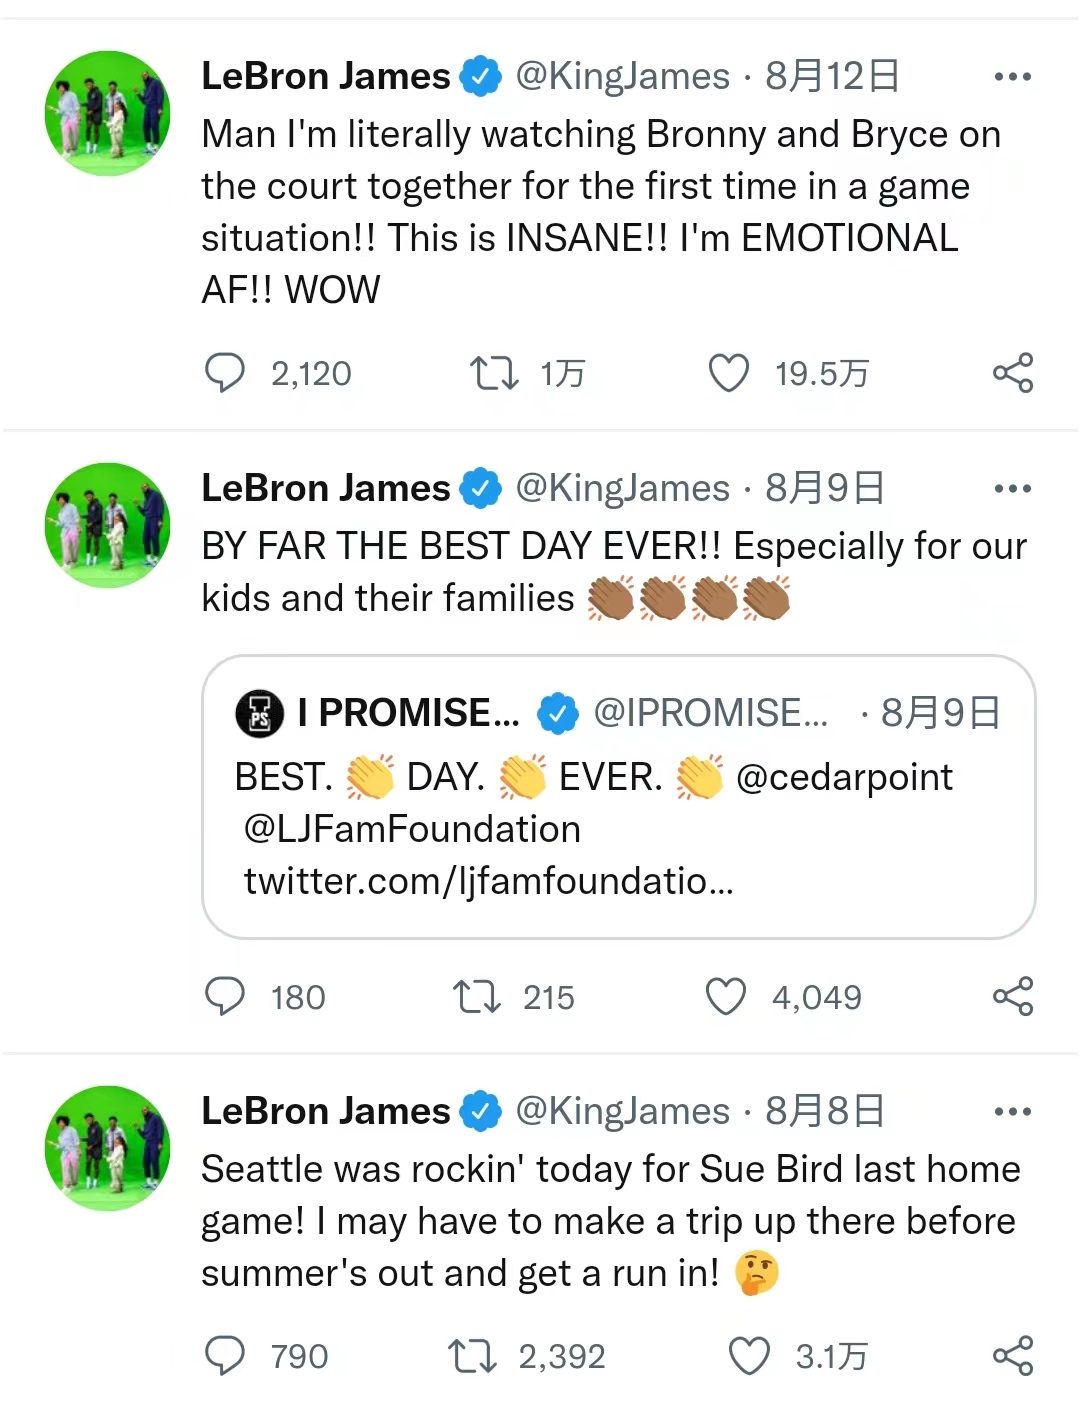Open the @LJFamFoundation mention link

(412, 829)
